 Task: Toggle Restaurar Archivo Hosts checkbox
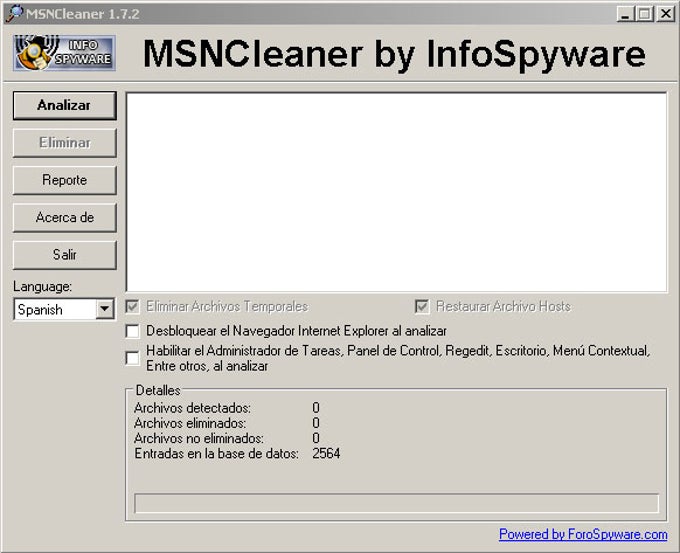(x=422, y=307)
